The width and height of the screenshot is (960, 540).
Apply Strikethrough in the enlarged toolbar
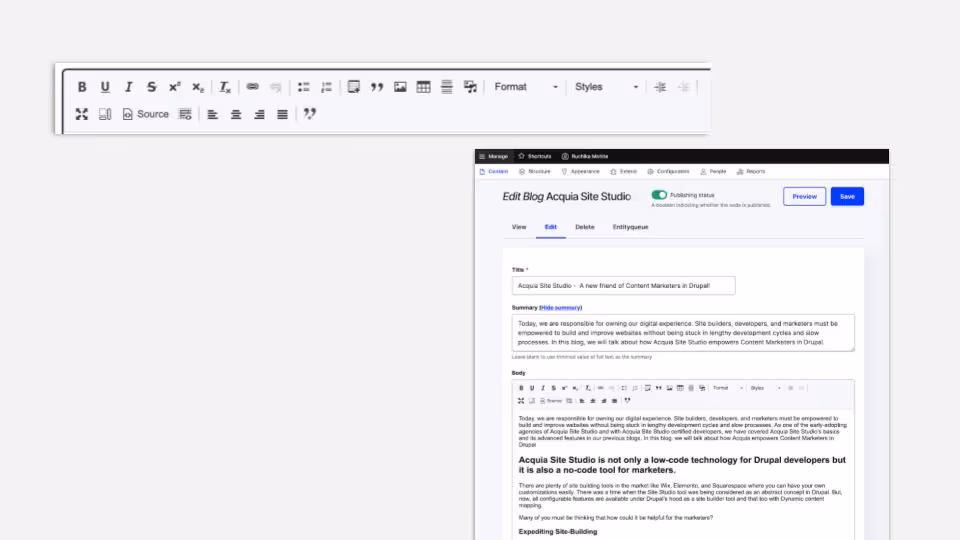coord(151,87)
